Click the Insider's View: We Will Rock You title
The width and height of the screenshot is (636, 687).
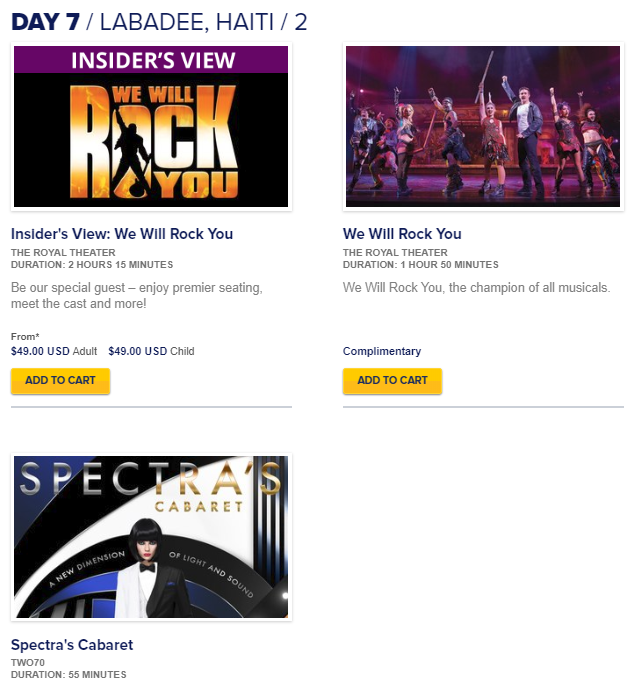(122, 234)
